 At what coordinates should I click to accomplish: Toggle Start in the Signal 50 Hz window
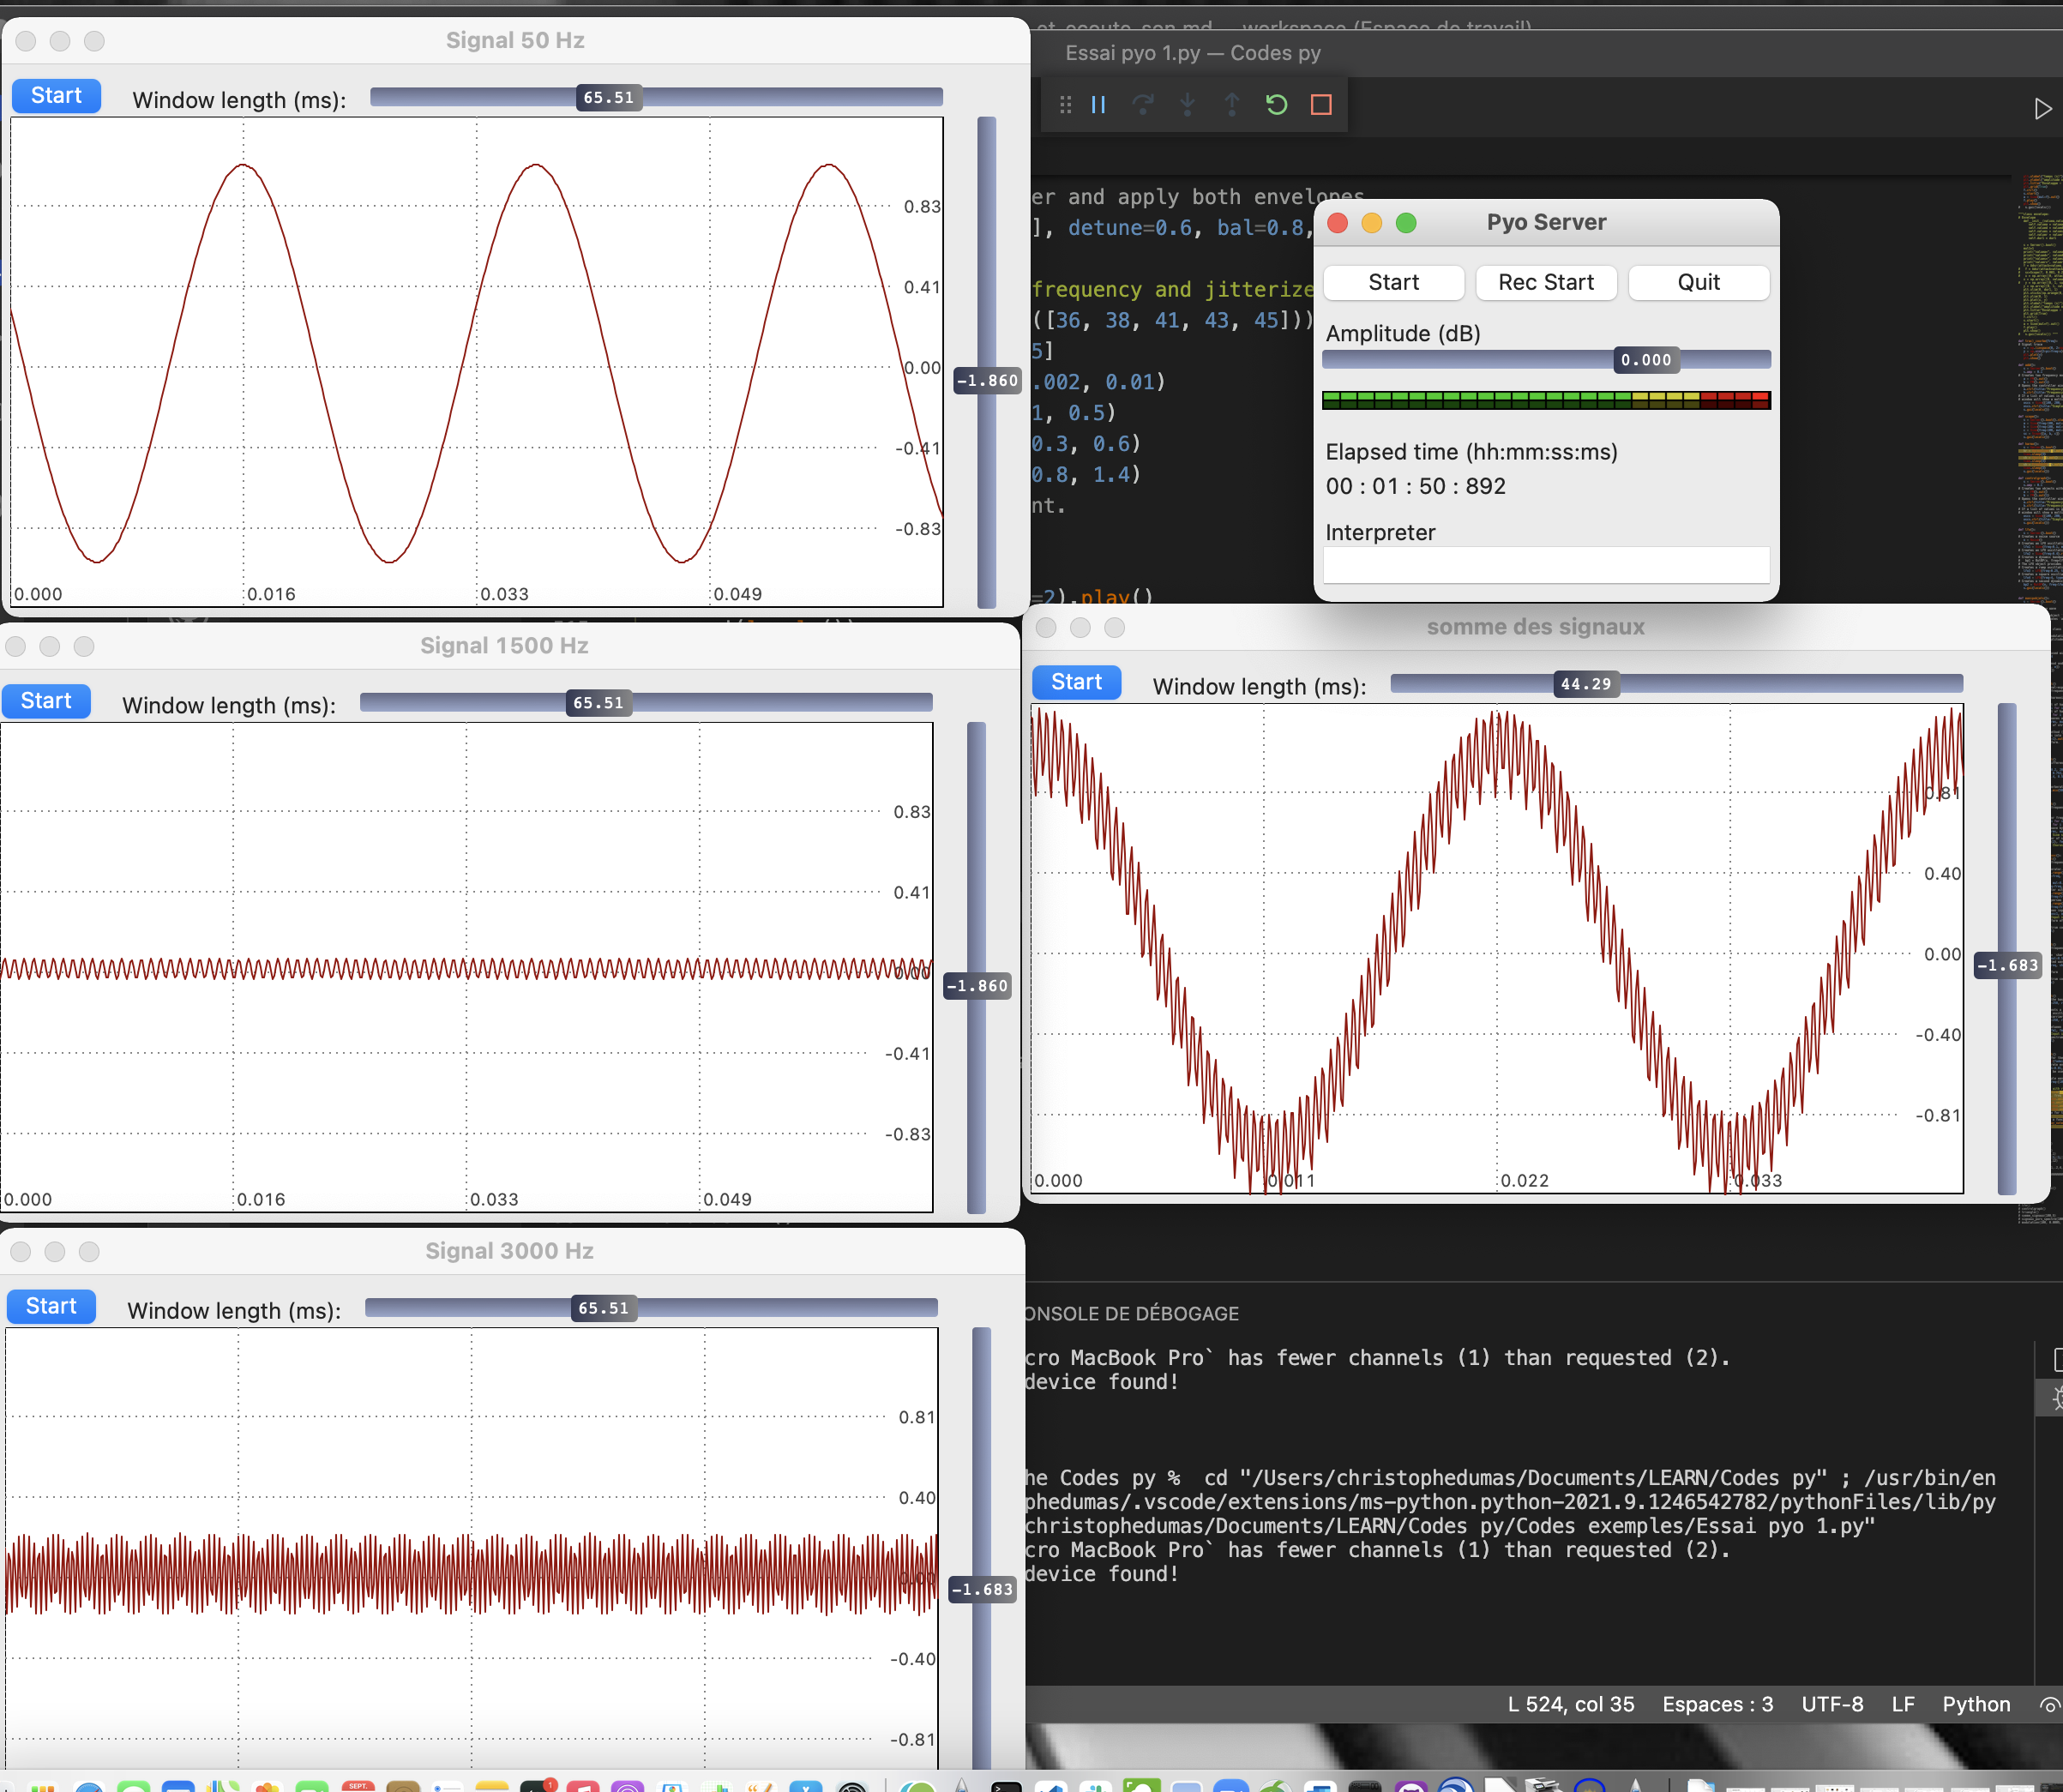point(56,96)
